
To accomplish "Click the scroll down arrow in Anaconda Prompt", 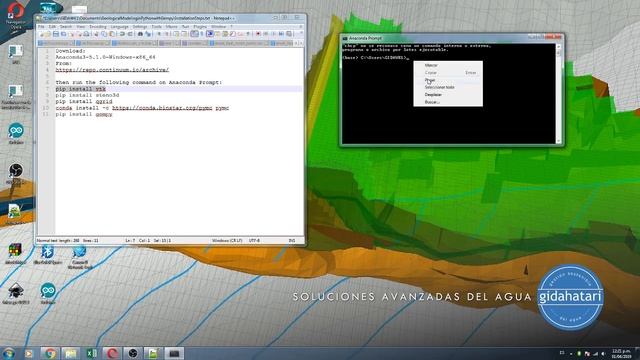I will pyautogui.click(x=559, y=141).
